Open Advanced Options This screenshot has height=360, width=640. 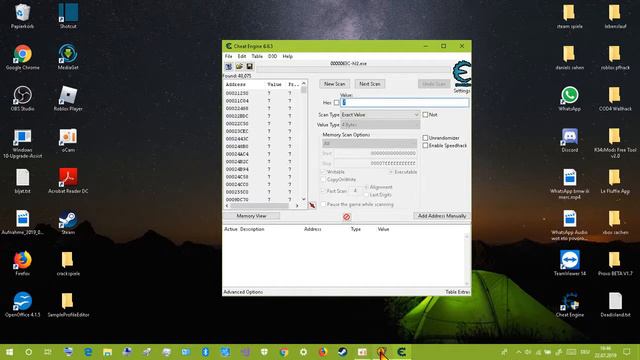[243, 292]
